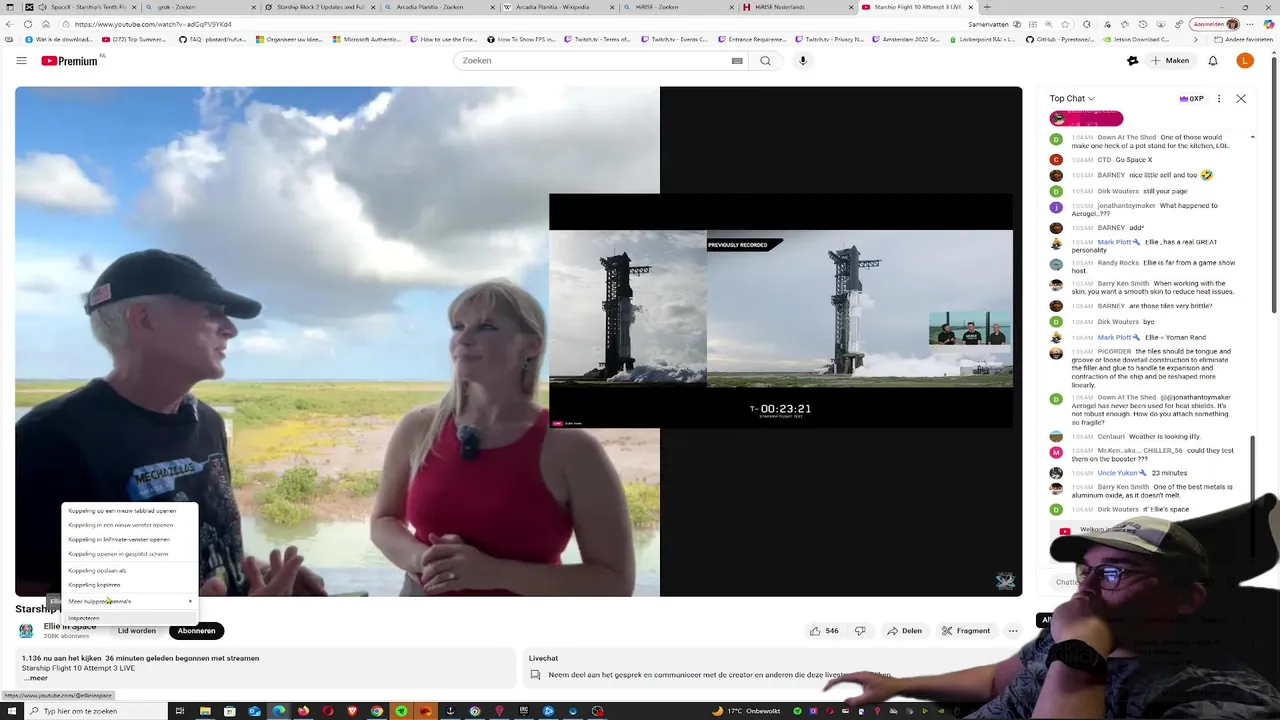
Task: Open the Andere favorieten bookmarks folder
Action: point(1243,40)
